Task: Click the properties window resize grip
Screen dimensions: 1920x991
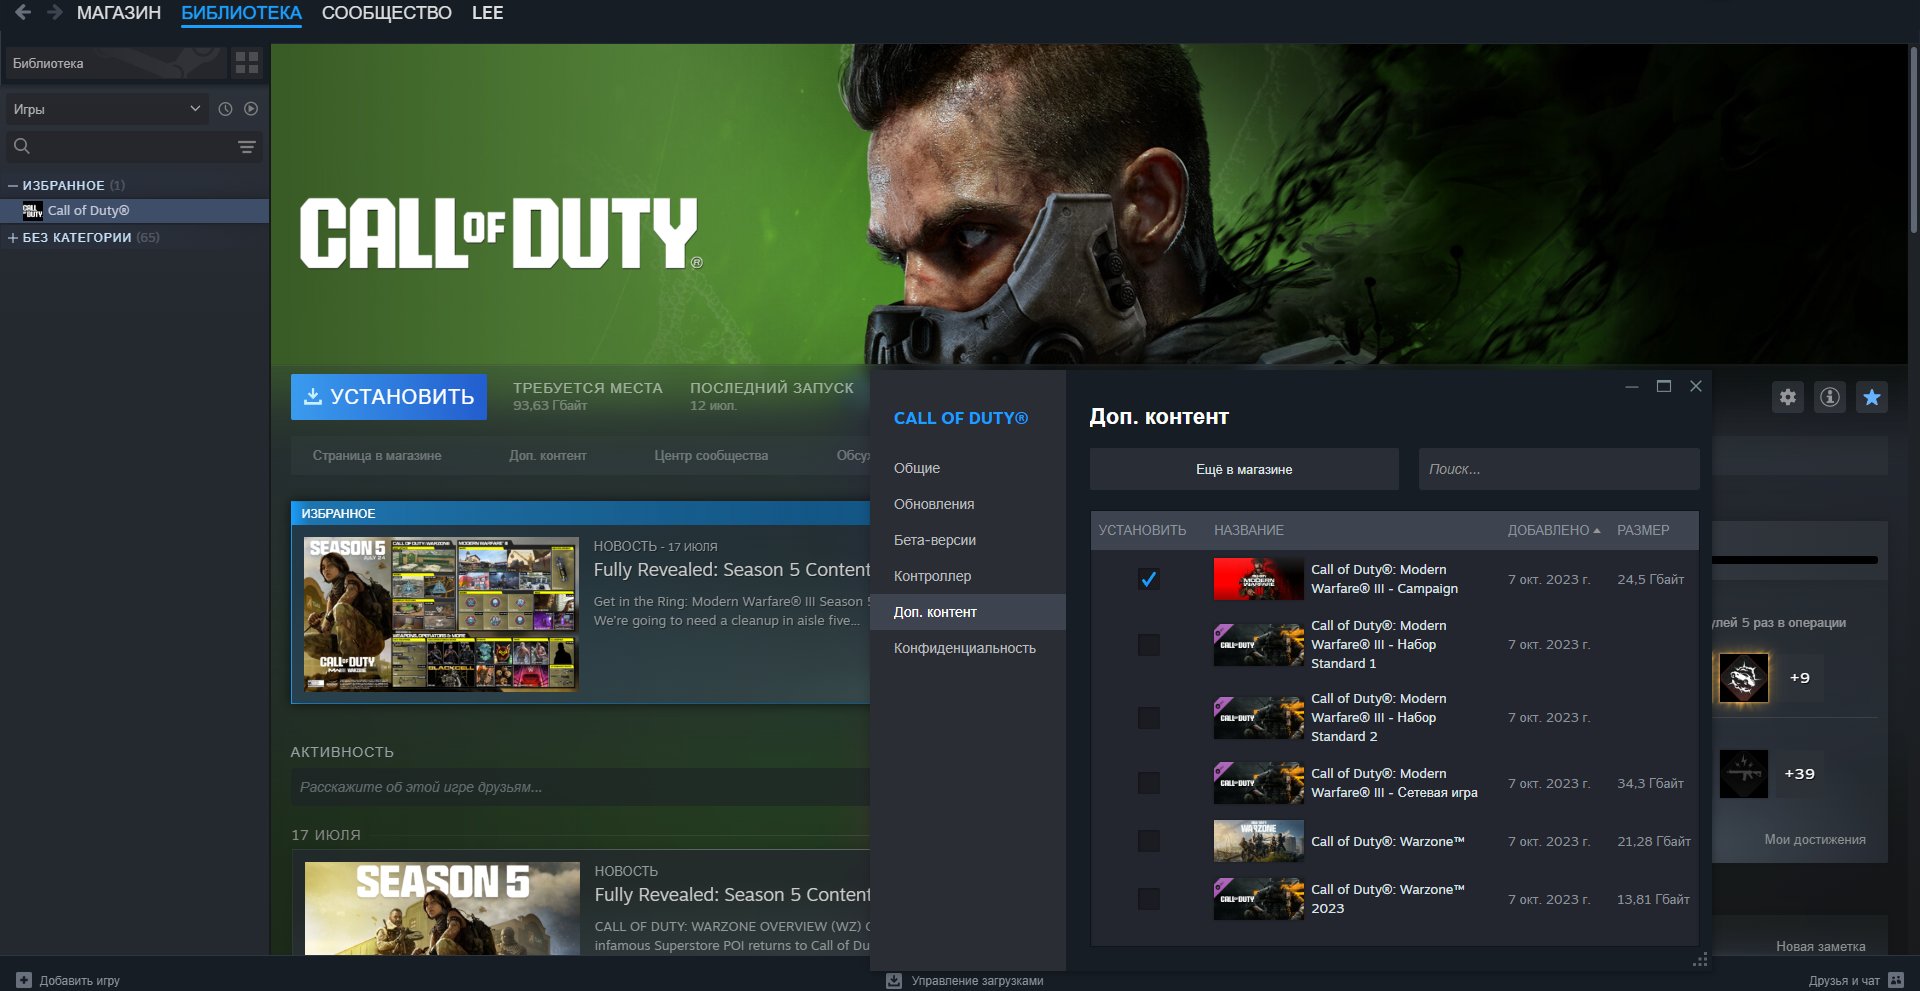Action: 1700,960
